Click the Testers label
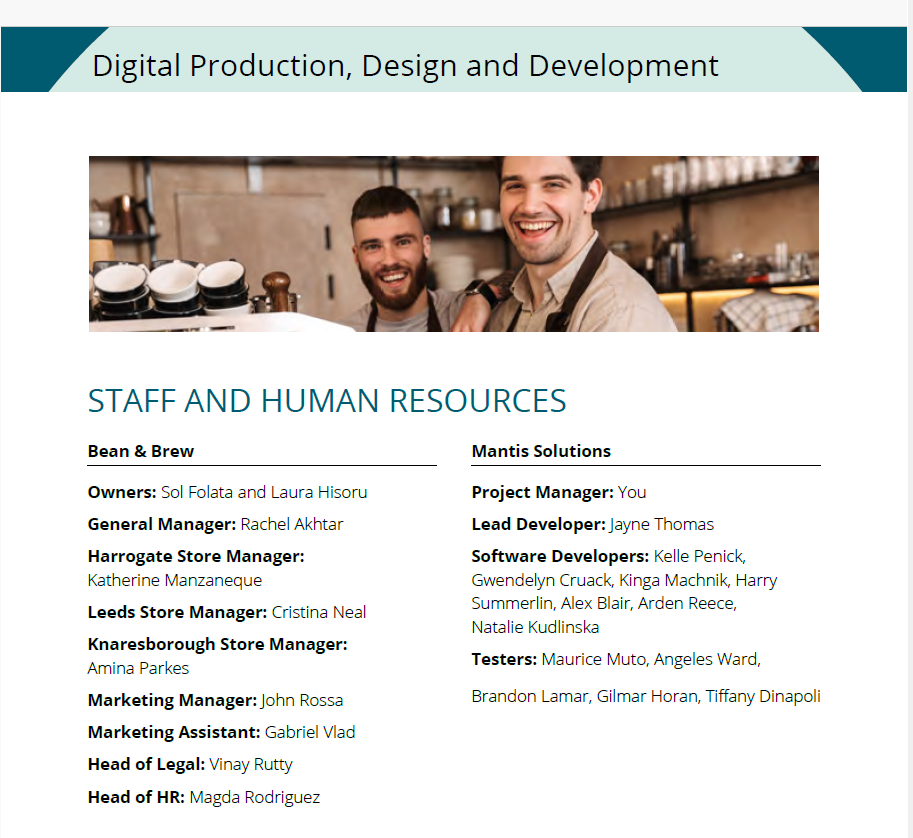 tap(504, 659)
